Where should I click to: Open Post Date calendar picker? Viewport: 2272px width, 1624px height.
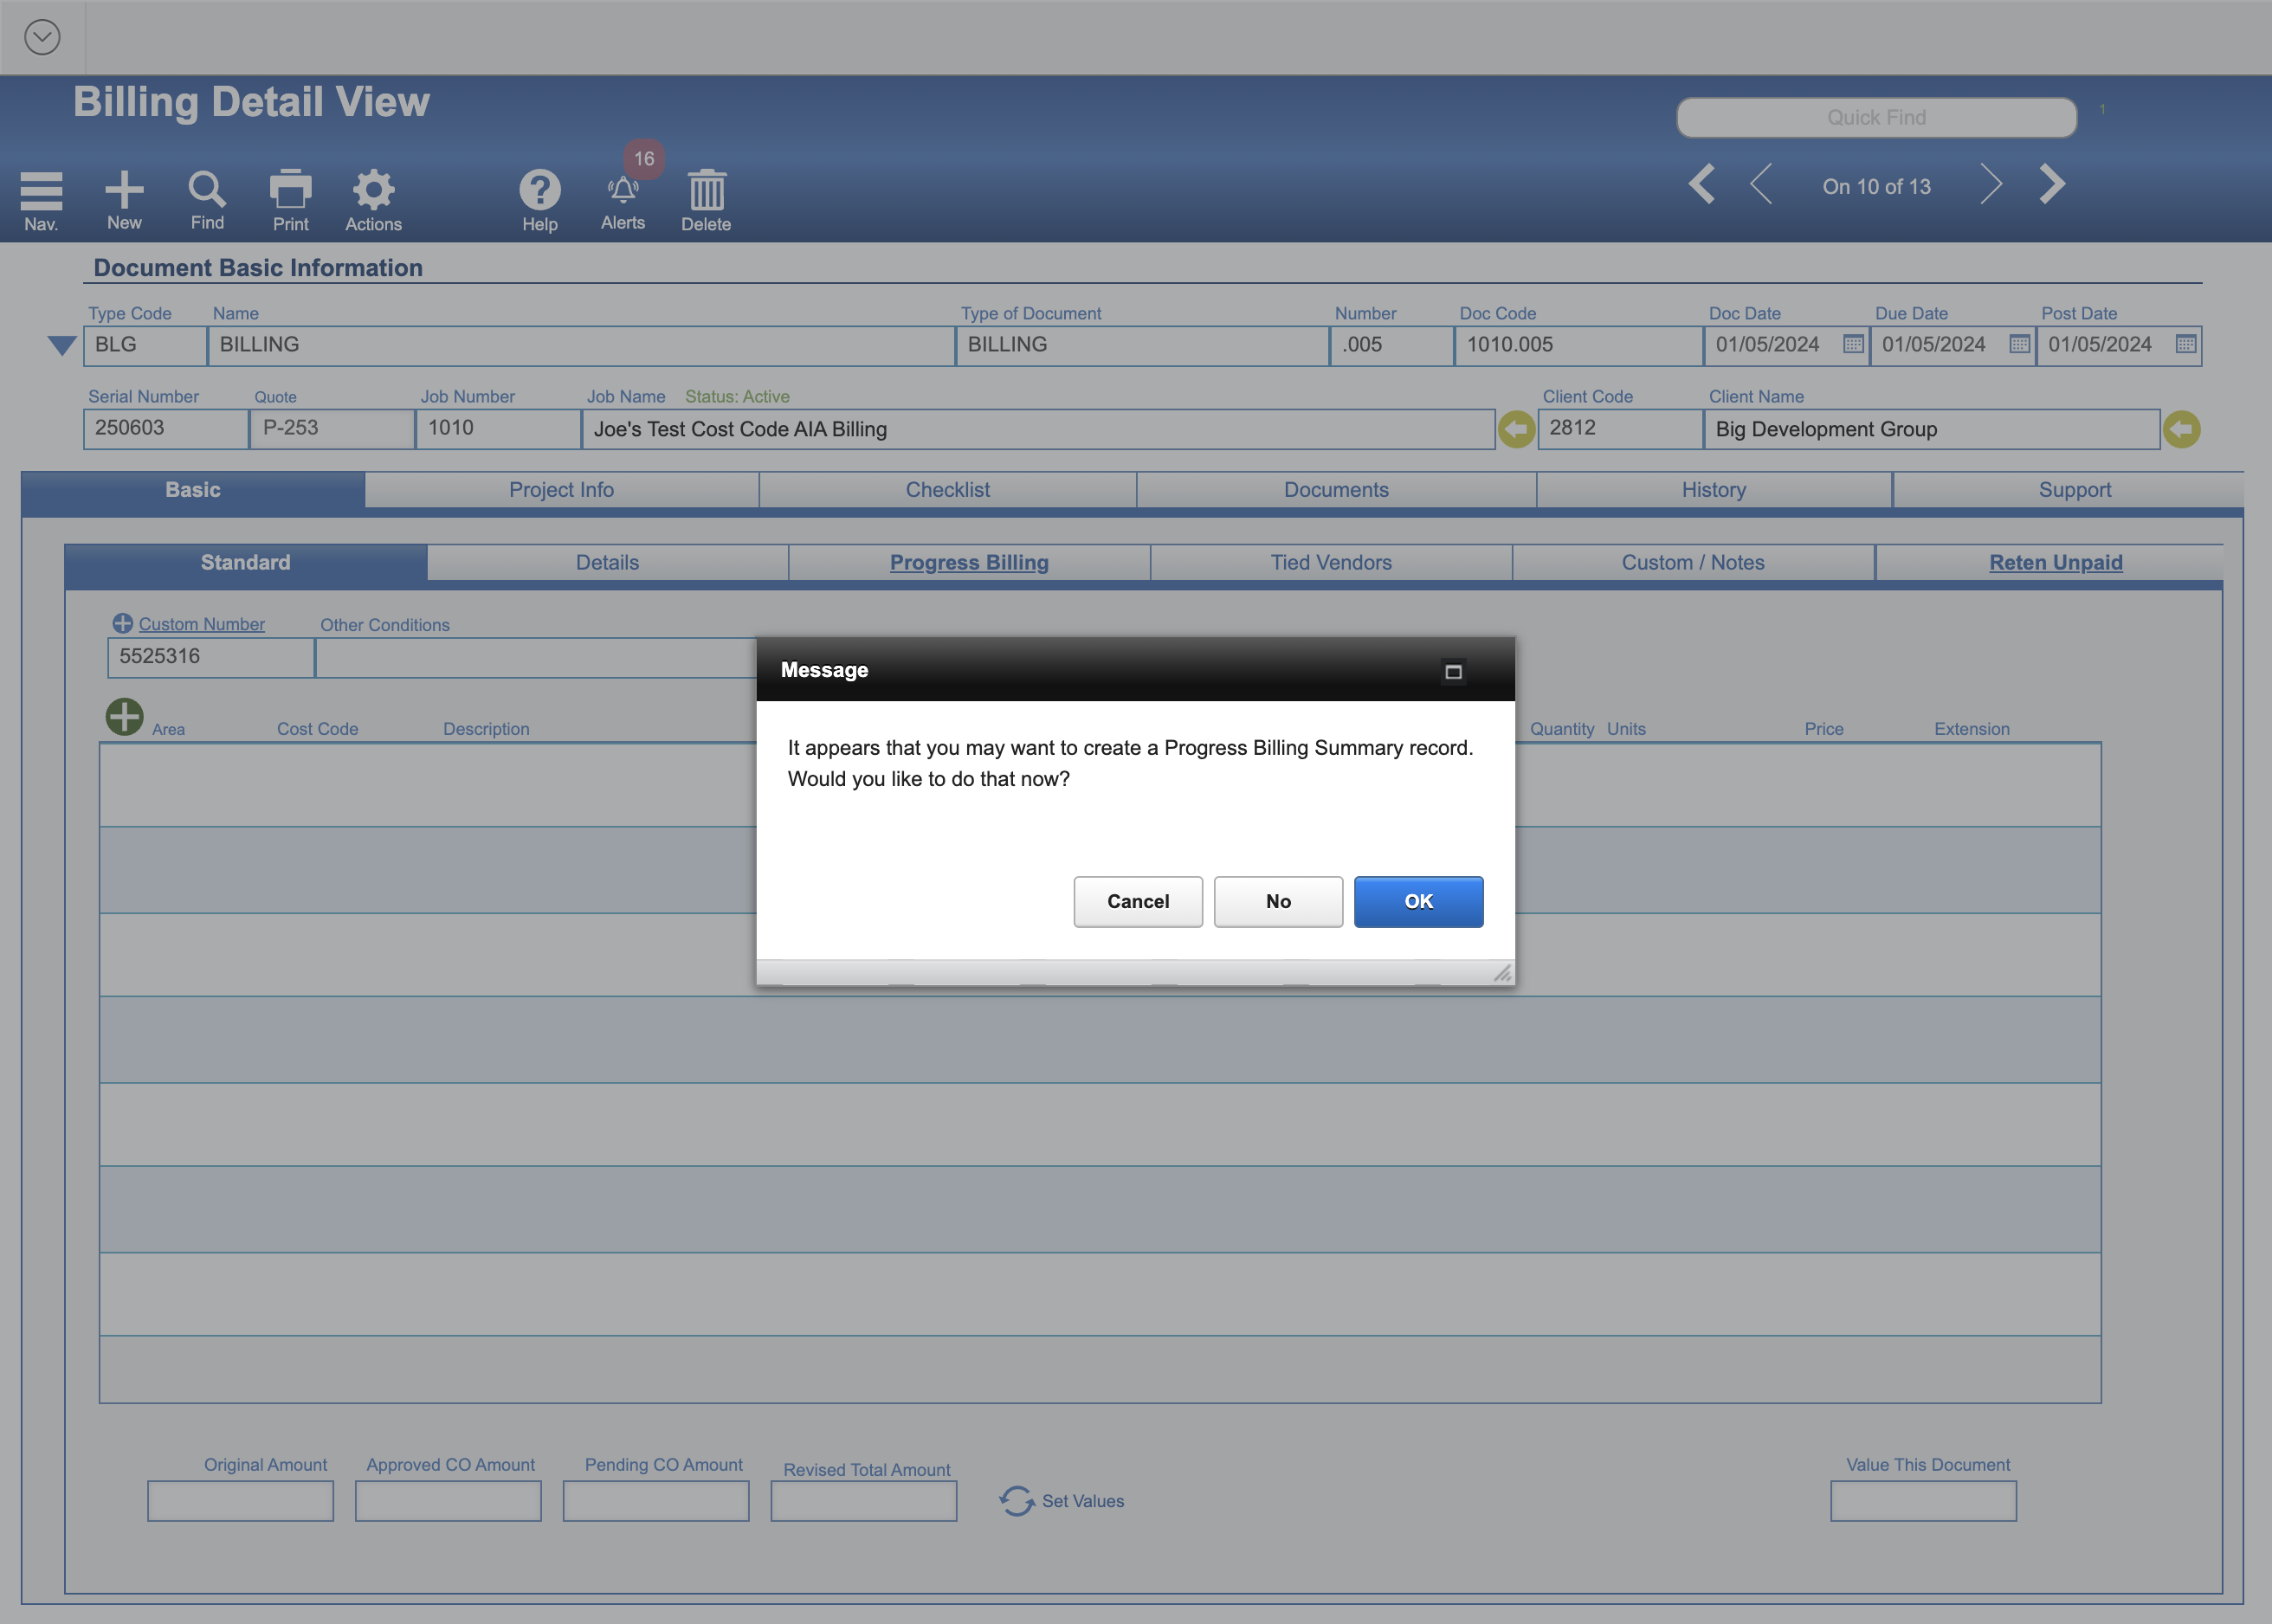[2186, 344]
